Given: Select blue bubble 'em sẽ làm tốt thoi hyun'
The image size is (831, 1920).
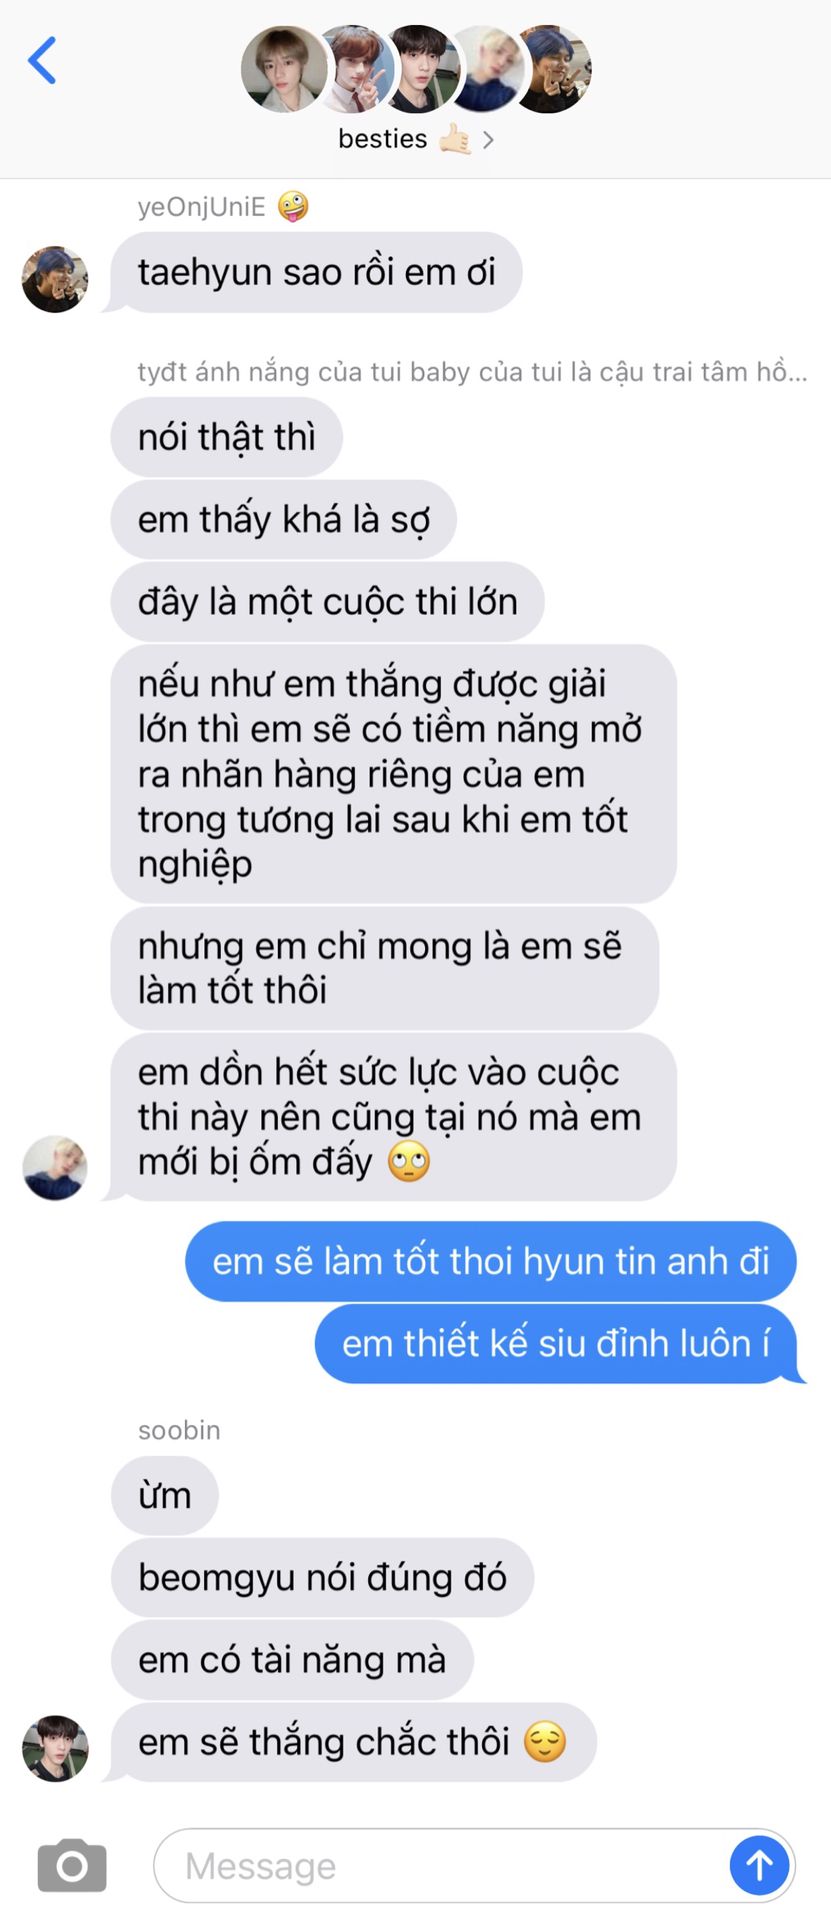Looking at the screenshot, I should pos(491,1262).
